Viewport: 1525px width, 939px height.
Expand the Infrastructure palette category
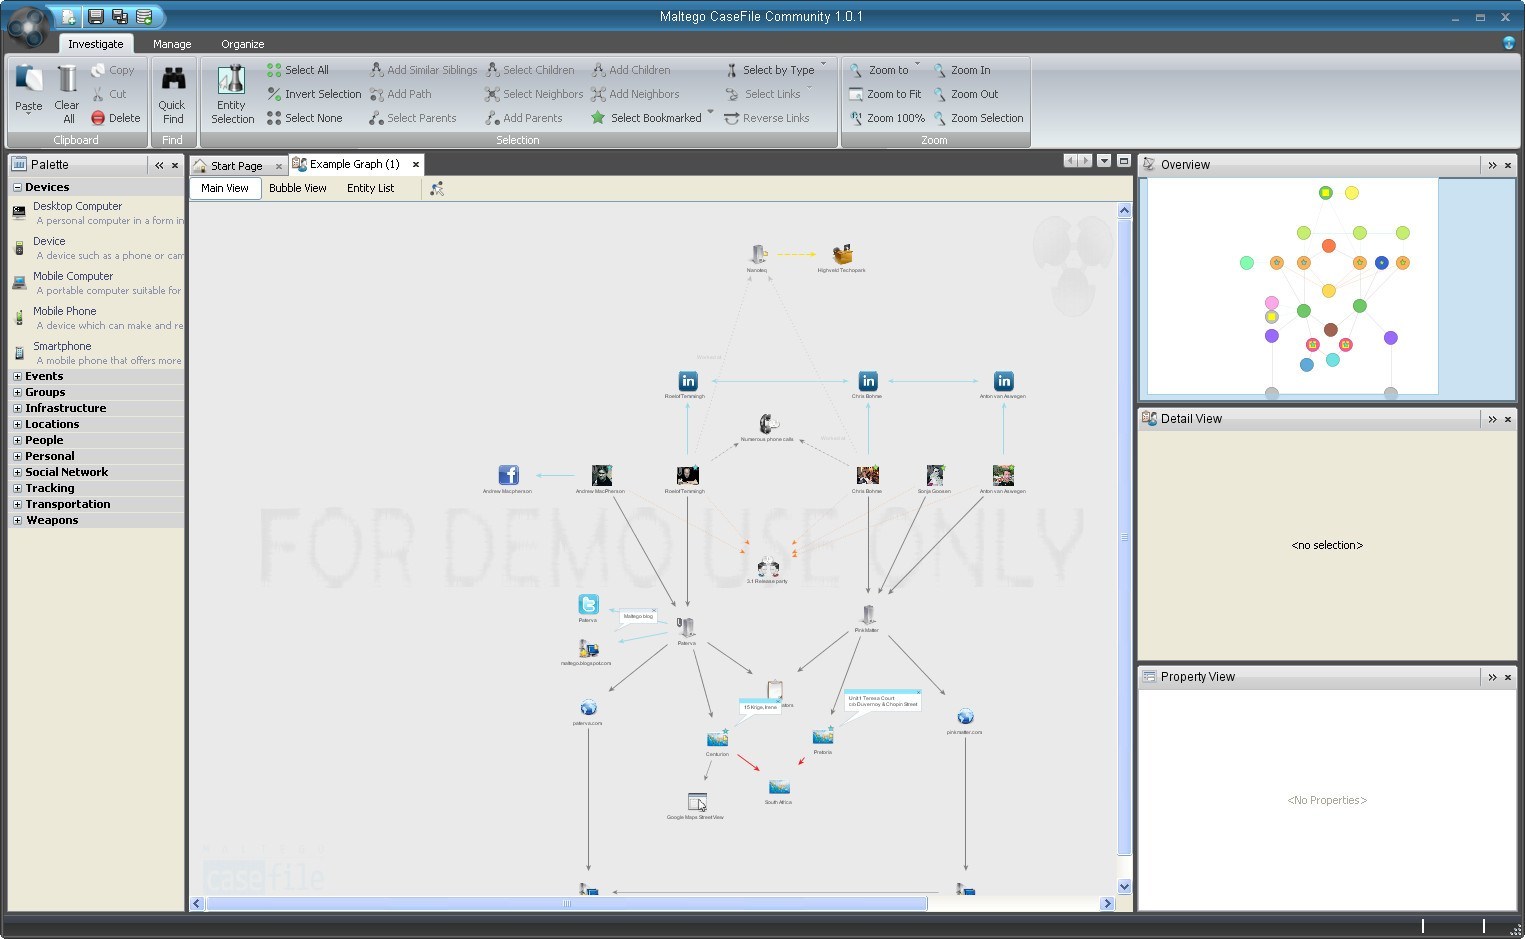(17, 408)
